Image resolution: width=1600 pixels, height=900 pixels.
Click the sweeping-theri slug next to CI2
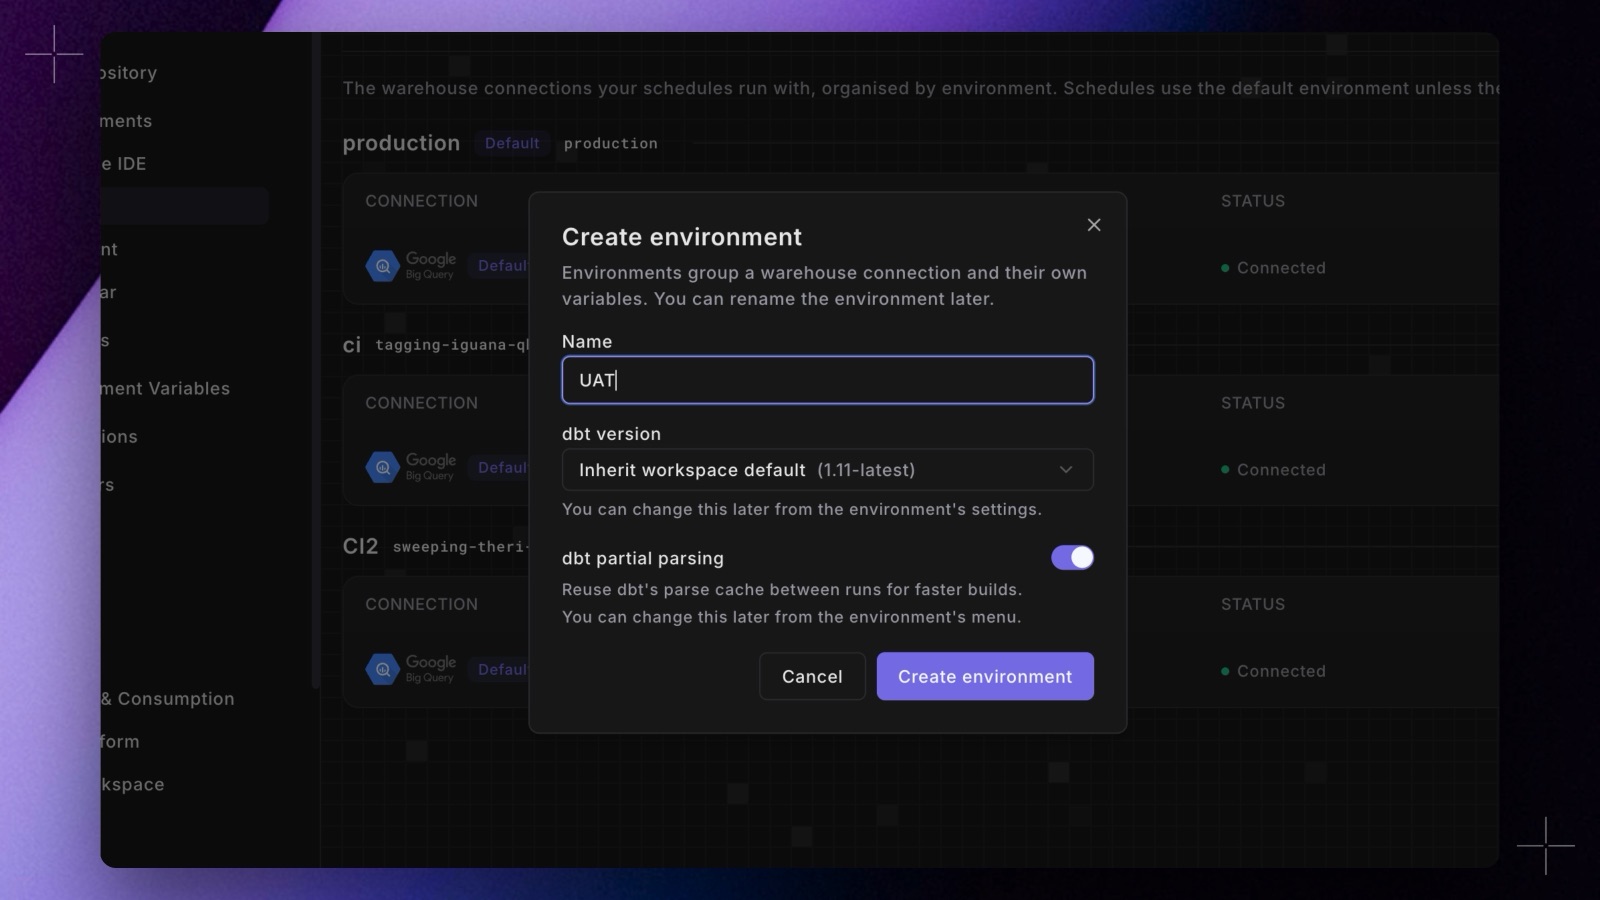(460, 547)
